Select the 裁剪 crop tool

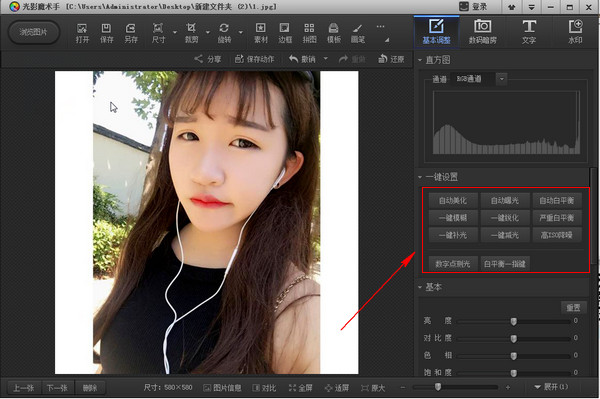click(x=191, y=33)
